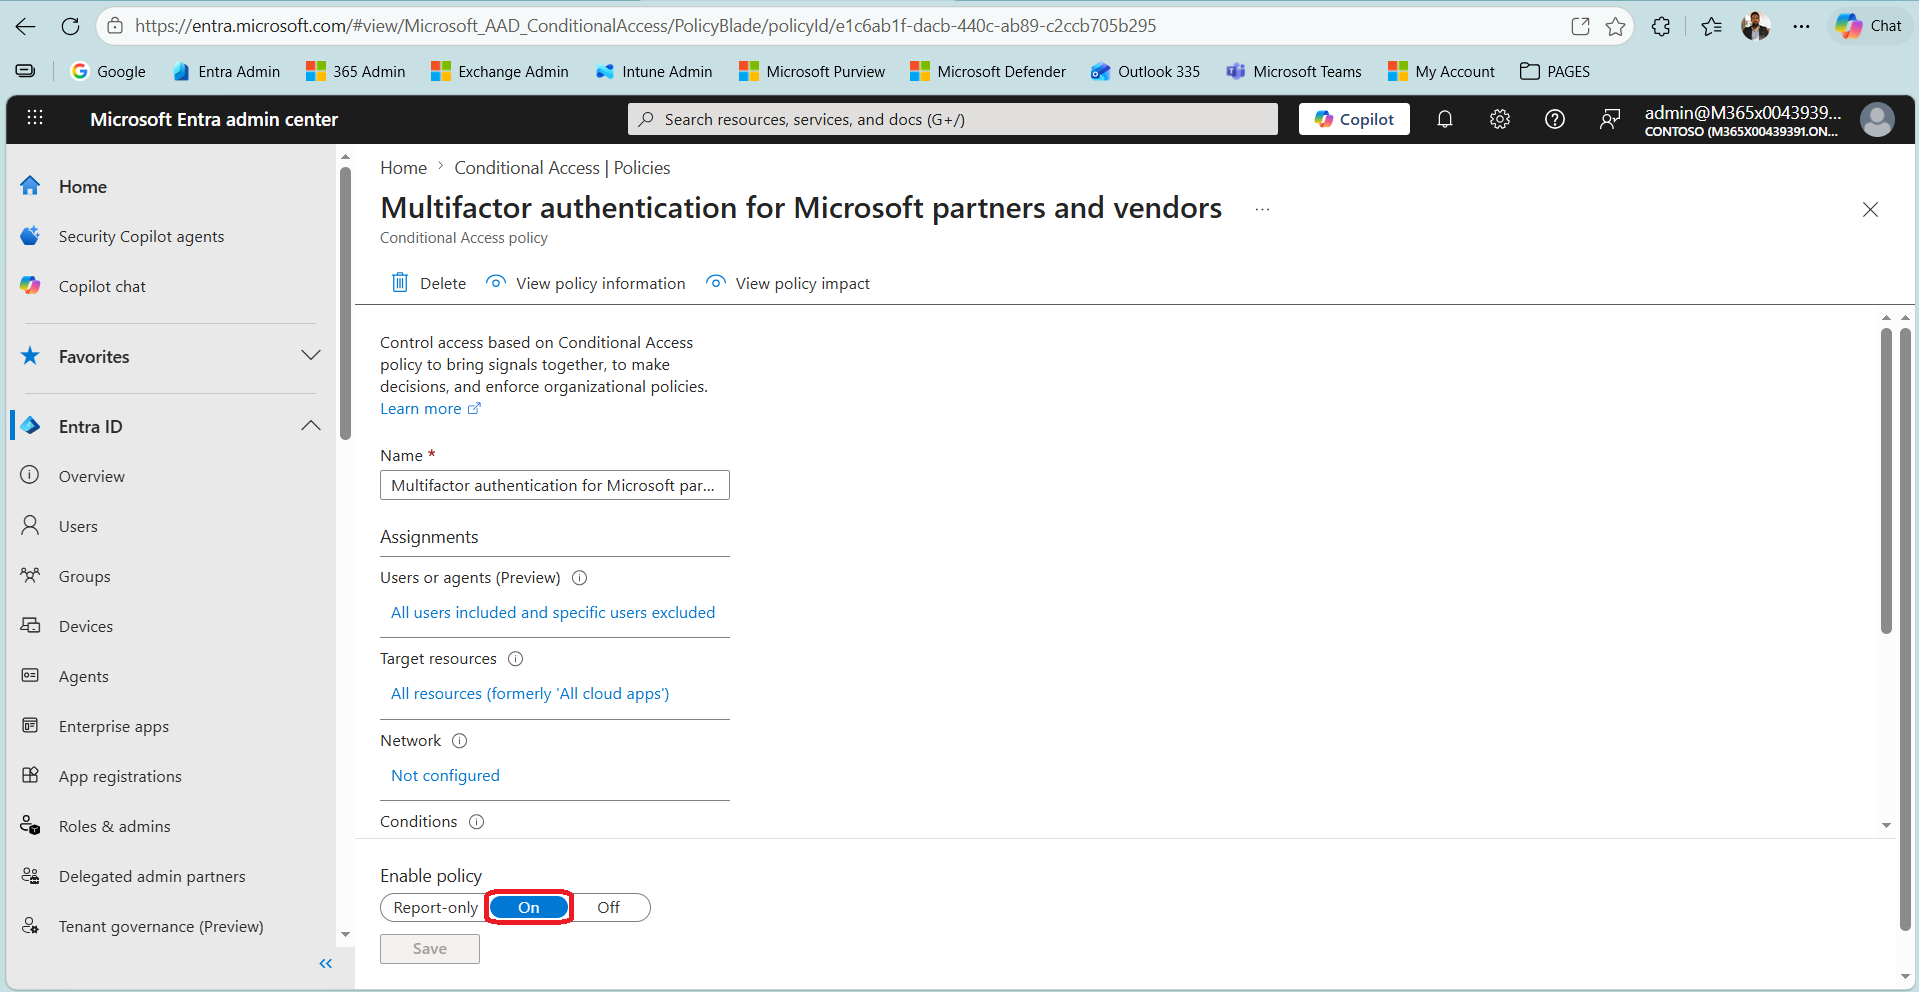Show info tooltip for Target resources
This screenshot has height=992, width=1919.
tap(516, 658)
